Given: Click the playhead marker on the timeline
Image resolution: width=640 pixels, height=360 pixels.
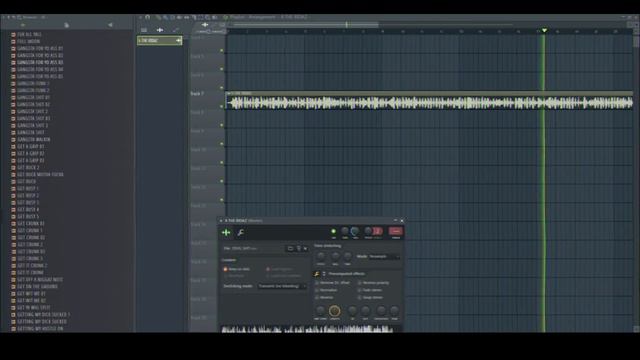Looking at the screenshot, I should [x=544, y=31].
